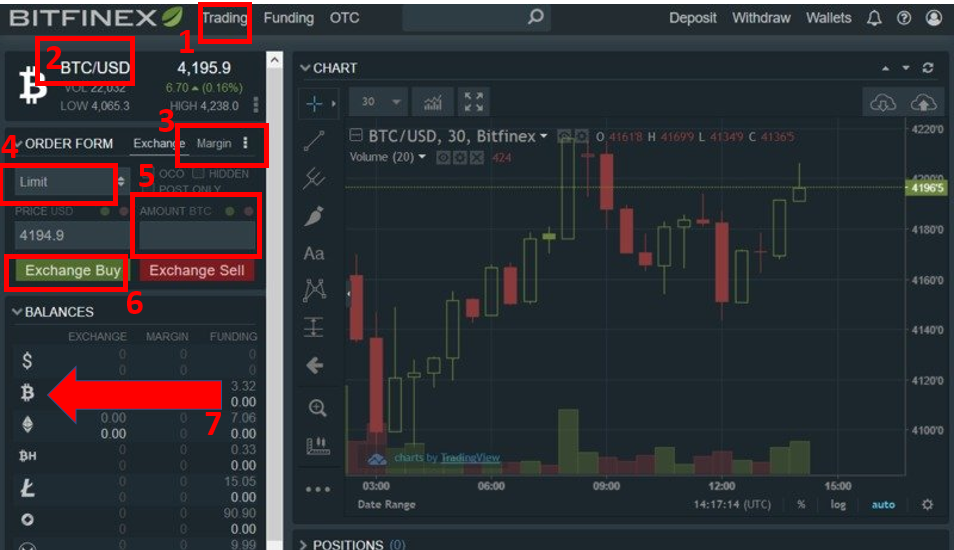The width and height of the screenshot is (954, 550).
Task: Open order form three-dot options
Action: click(x=245, y=143)
